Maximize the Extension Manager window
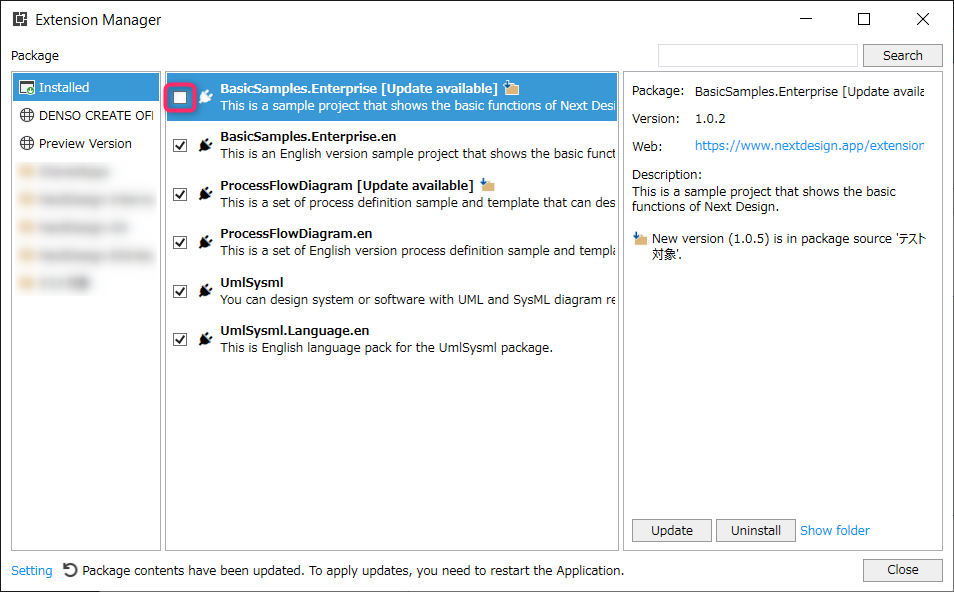 click(x=864, y=19)
